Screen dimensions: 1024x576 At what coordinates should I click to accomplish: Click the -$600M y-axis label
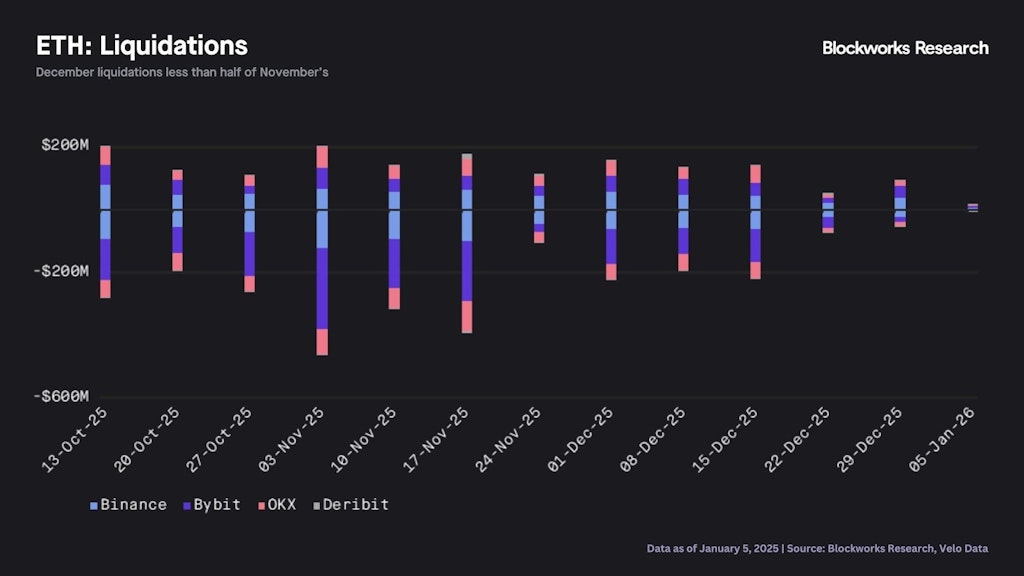(61, 397)
